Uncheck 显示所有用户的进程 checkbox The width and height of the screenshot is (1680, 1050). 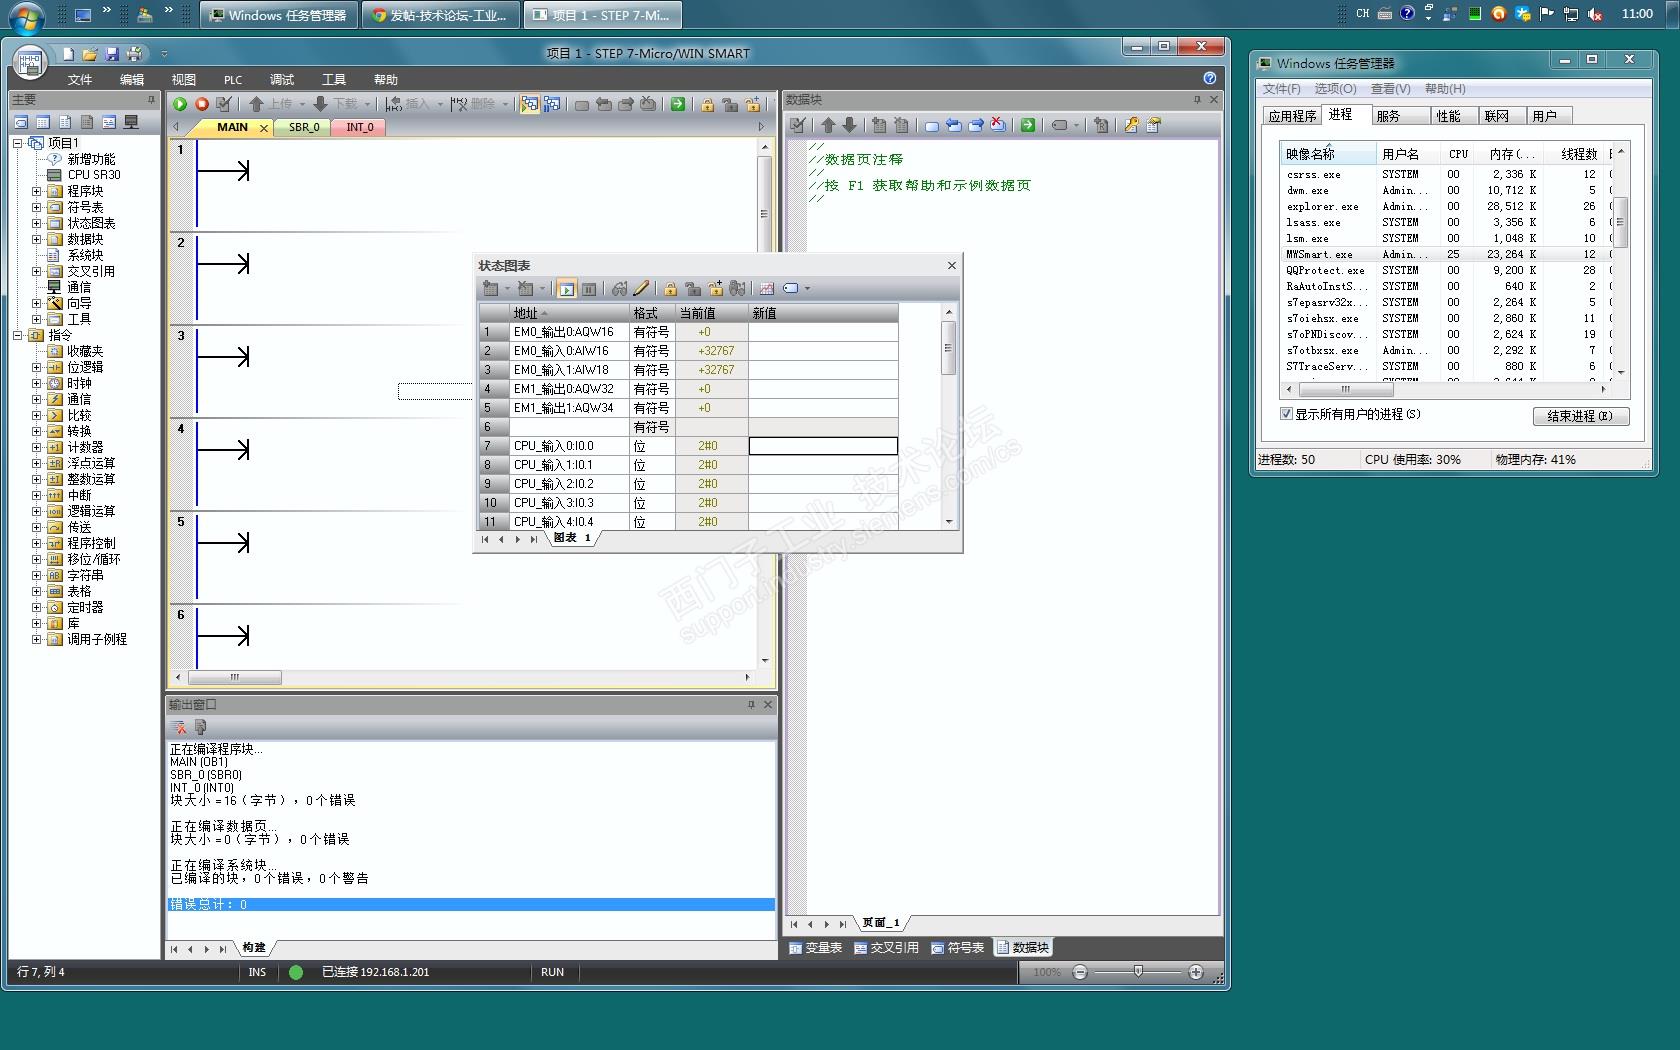pyautogui.click(x=1286, y=414)
